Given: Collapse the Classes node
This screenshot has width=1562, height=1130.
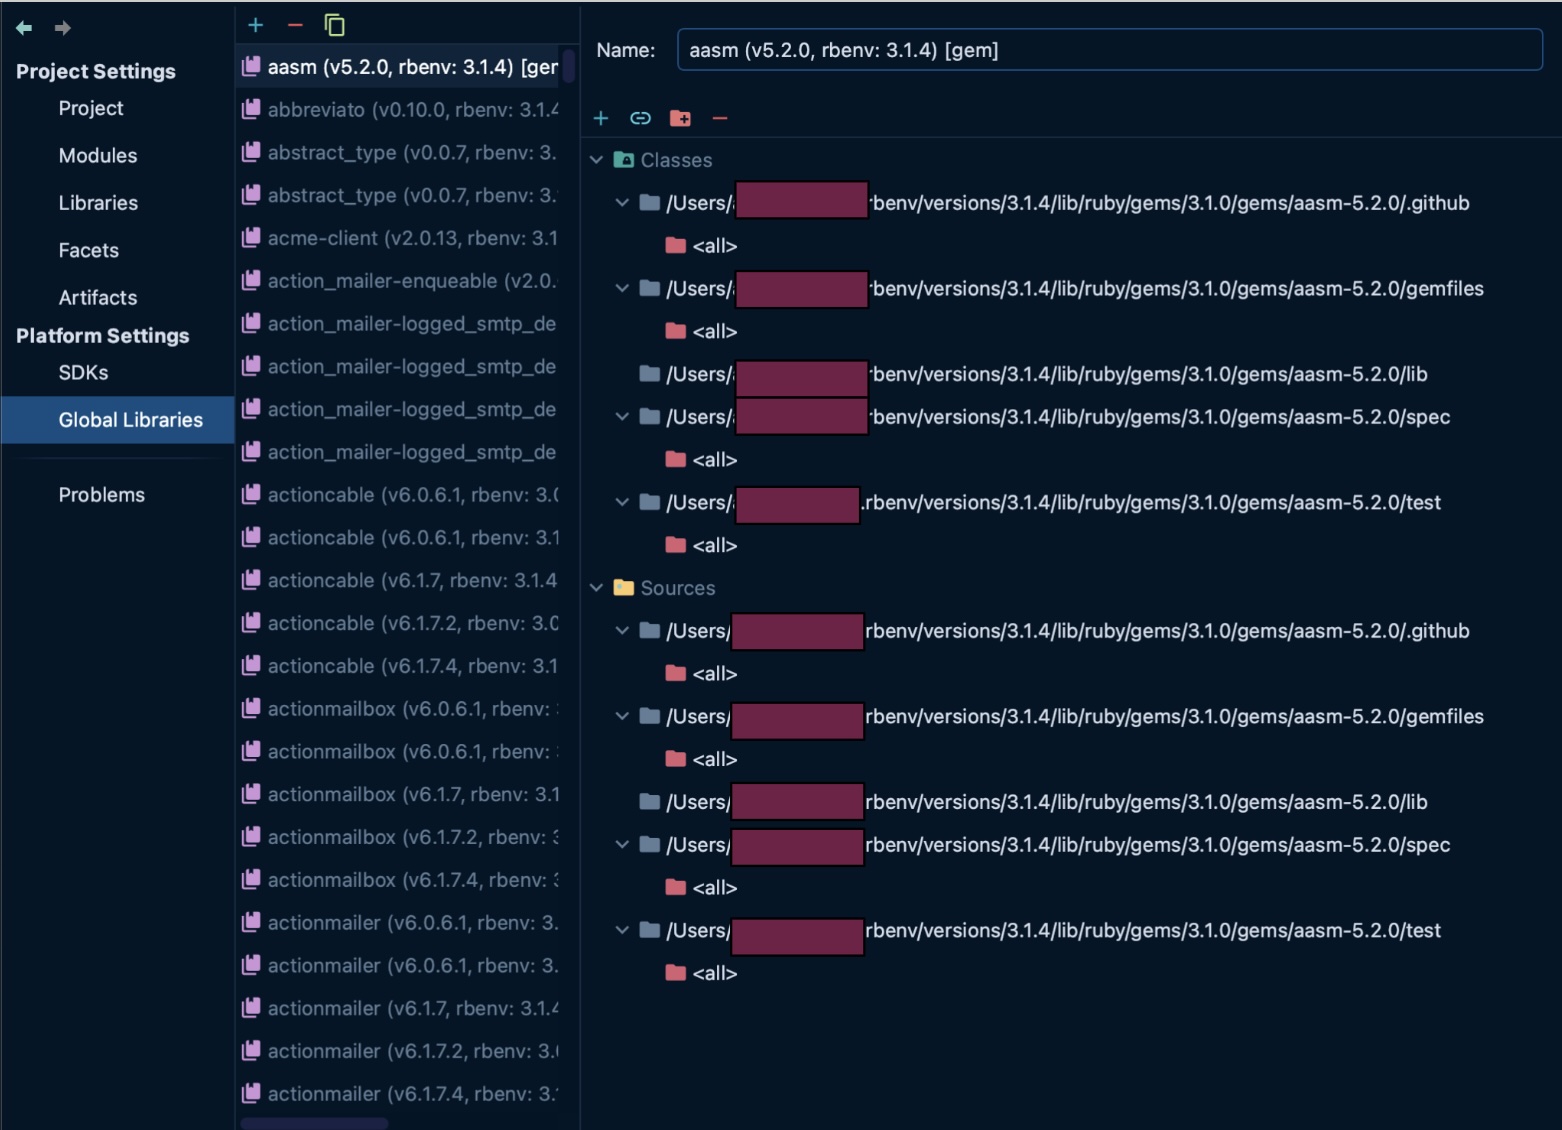Looking at the screenshot, I should coord(597,160).
